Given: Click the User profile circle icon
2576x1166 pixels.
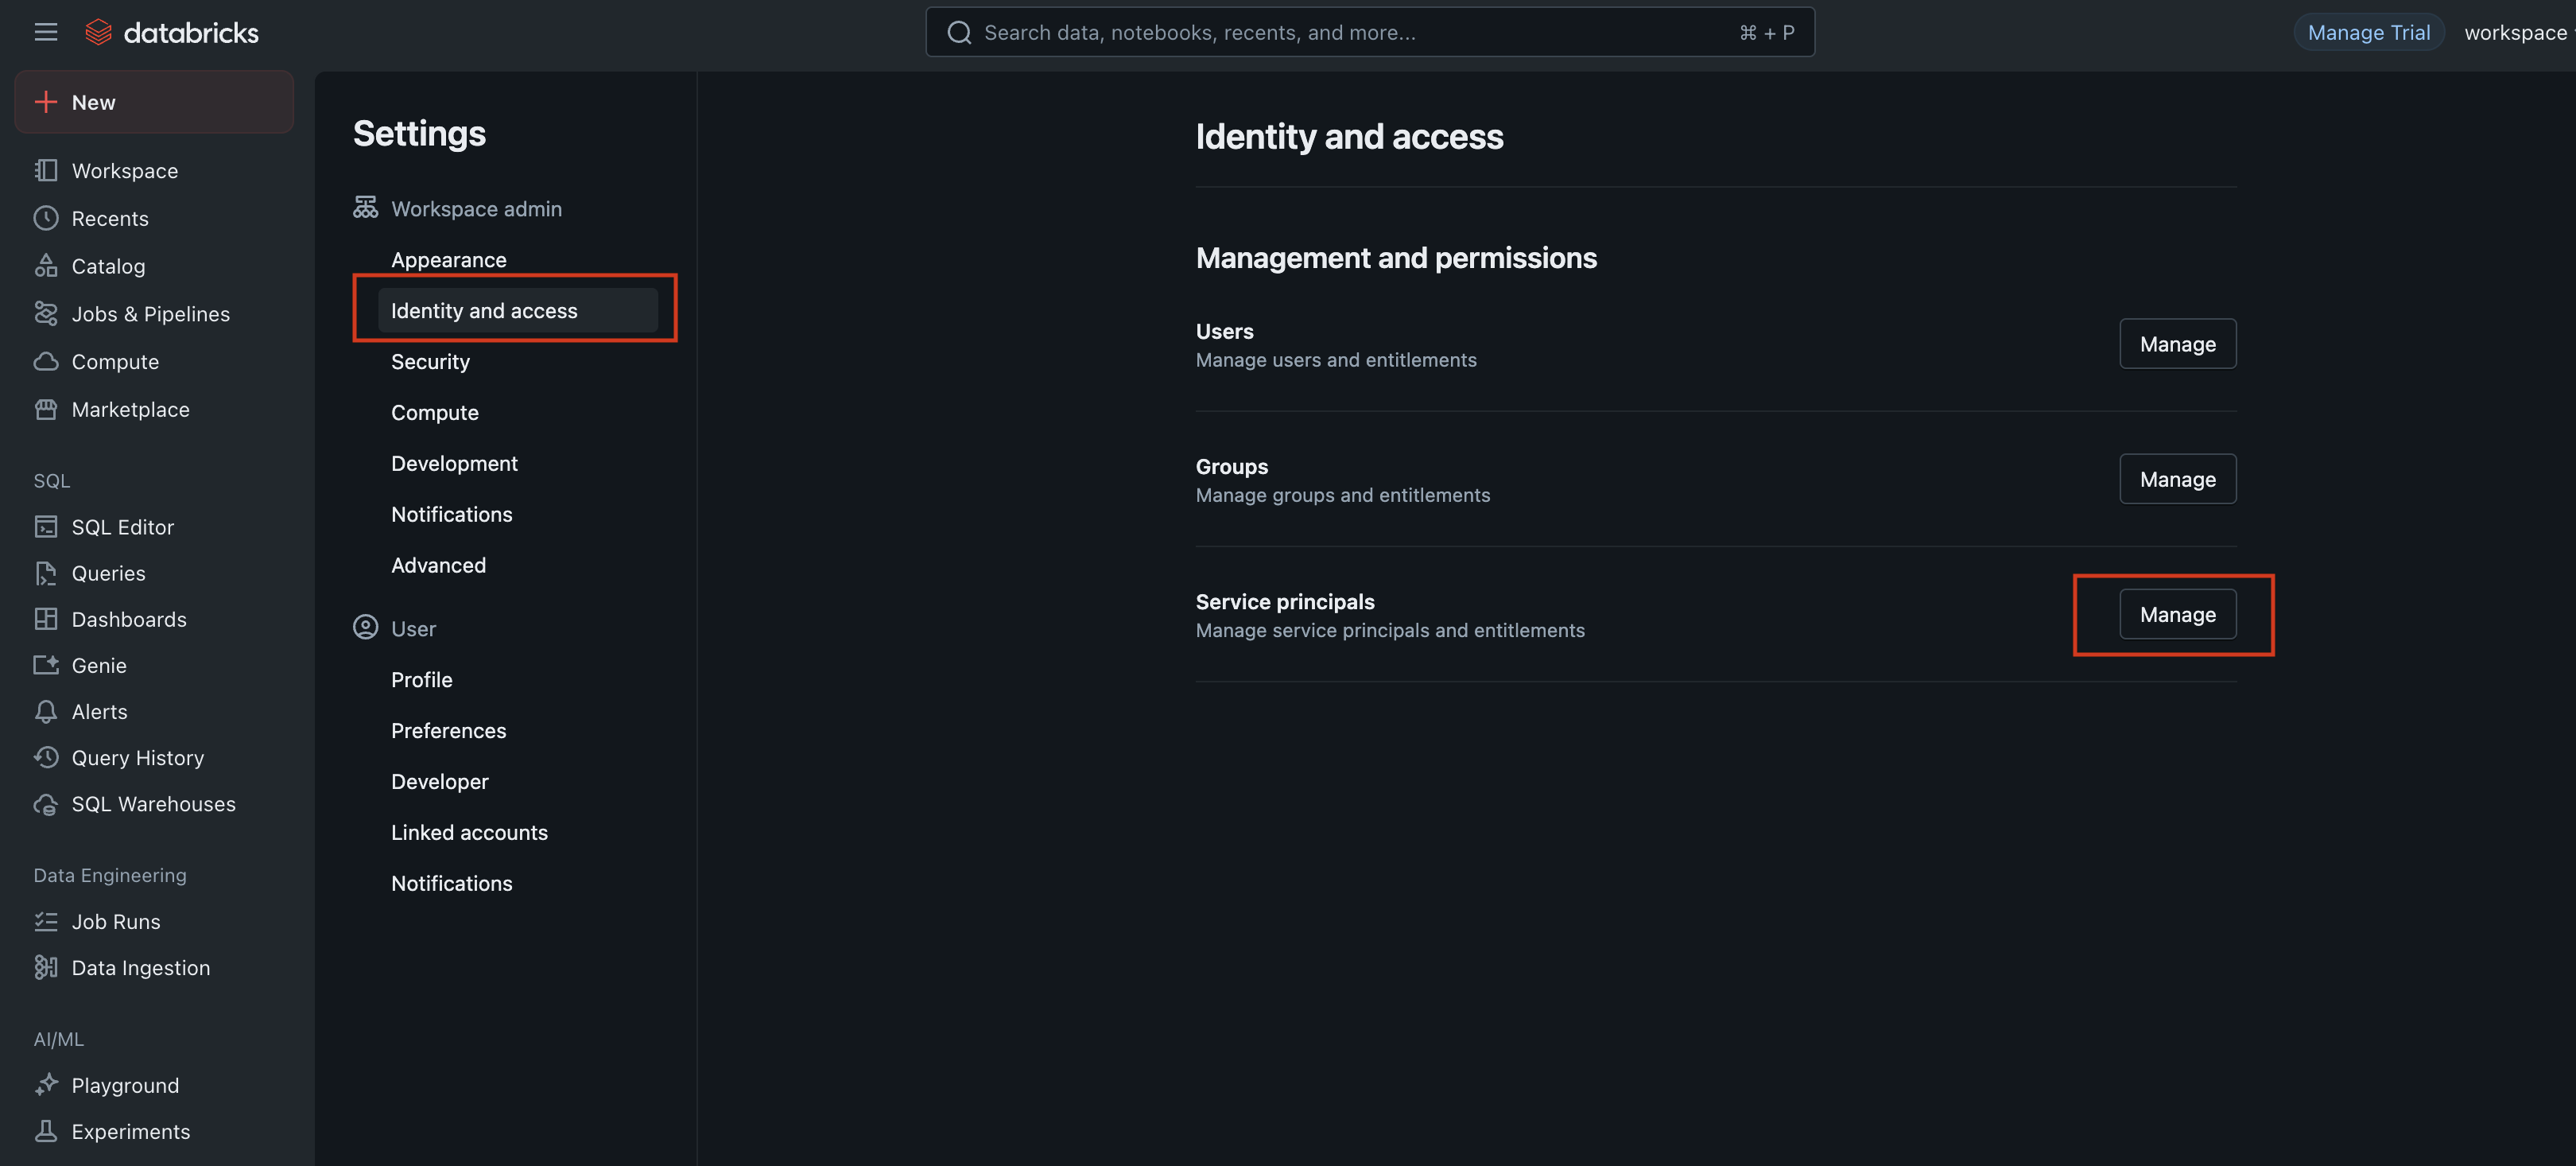Looking at the screenshot, I should 365,628.
